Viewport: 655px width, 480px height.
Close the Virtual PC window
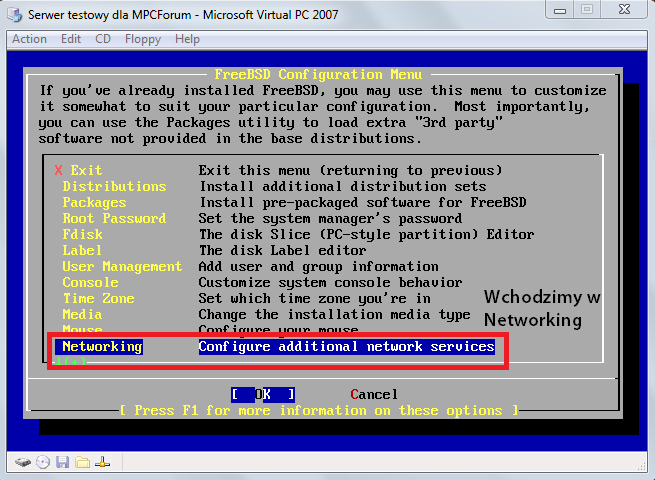tap(624, 10)
